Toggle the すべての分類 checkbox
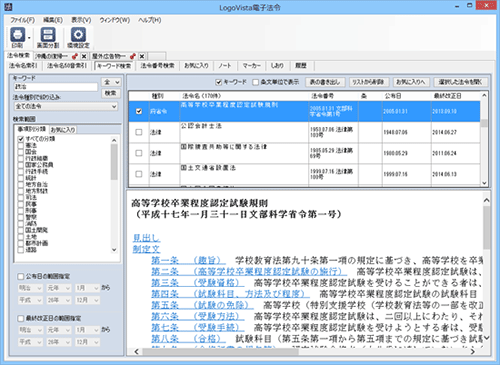500x365 pixels. coord(21,139)
